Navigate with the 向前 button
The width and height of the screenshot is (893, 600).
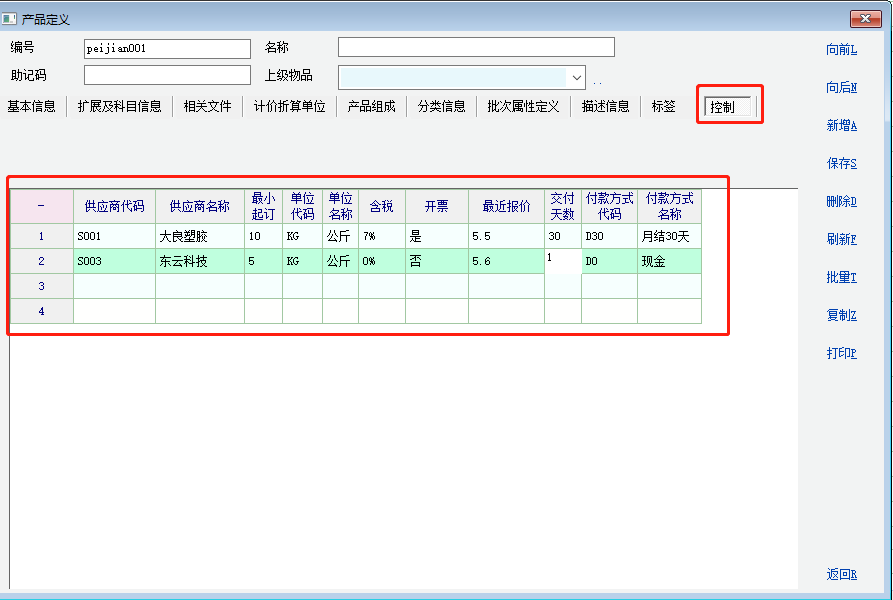click(x=841, y=50)
